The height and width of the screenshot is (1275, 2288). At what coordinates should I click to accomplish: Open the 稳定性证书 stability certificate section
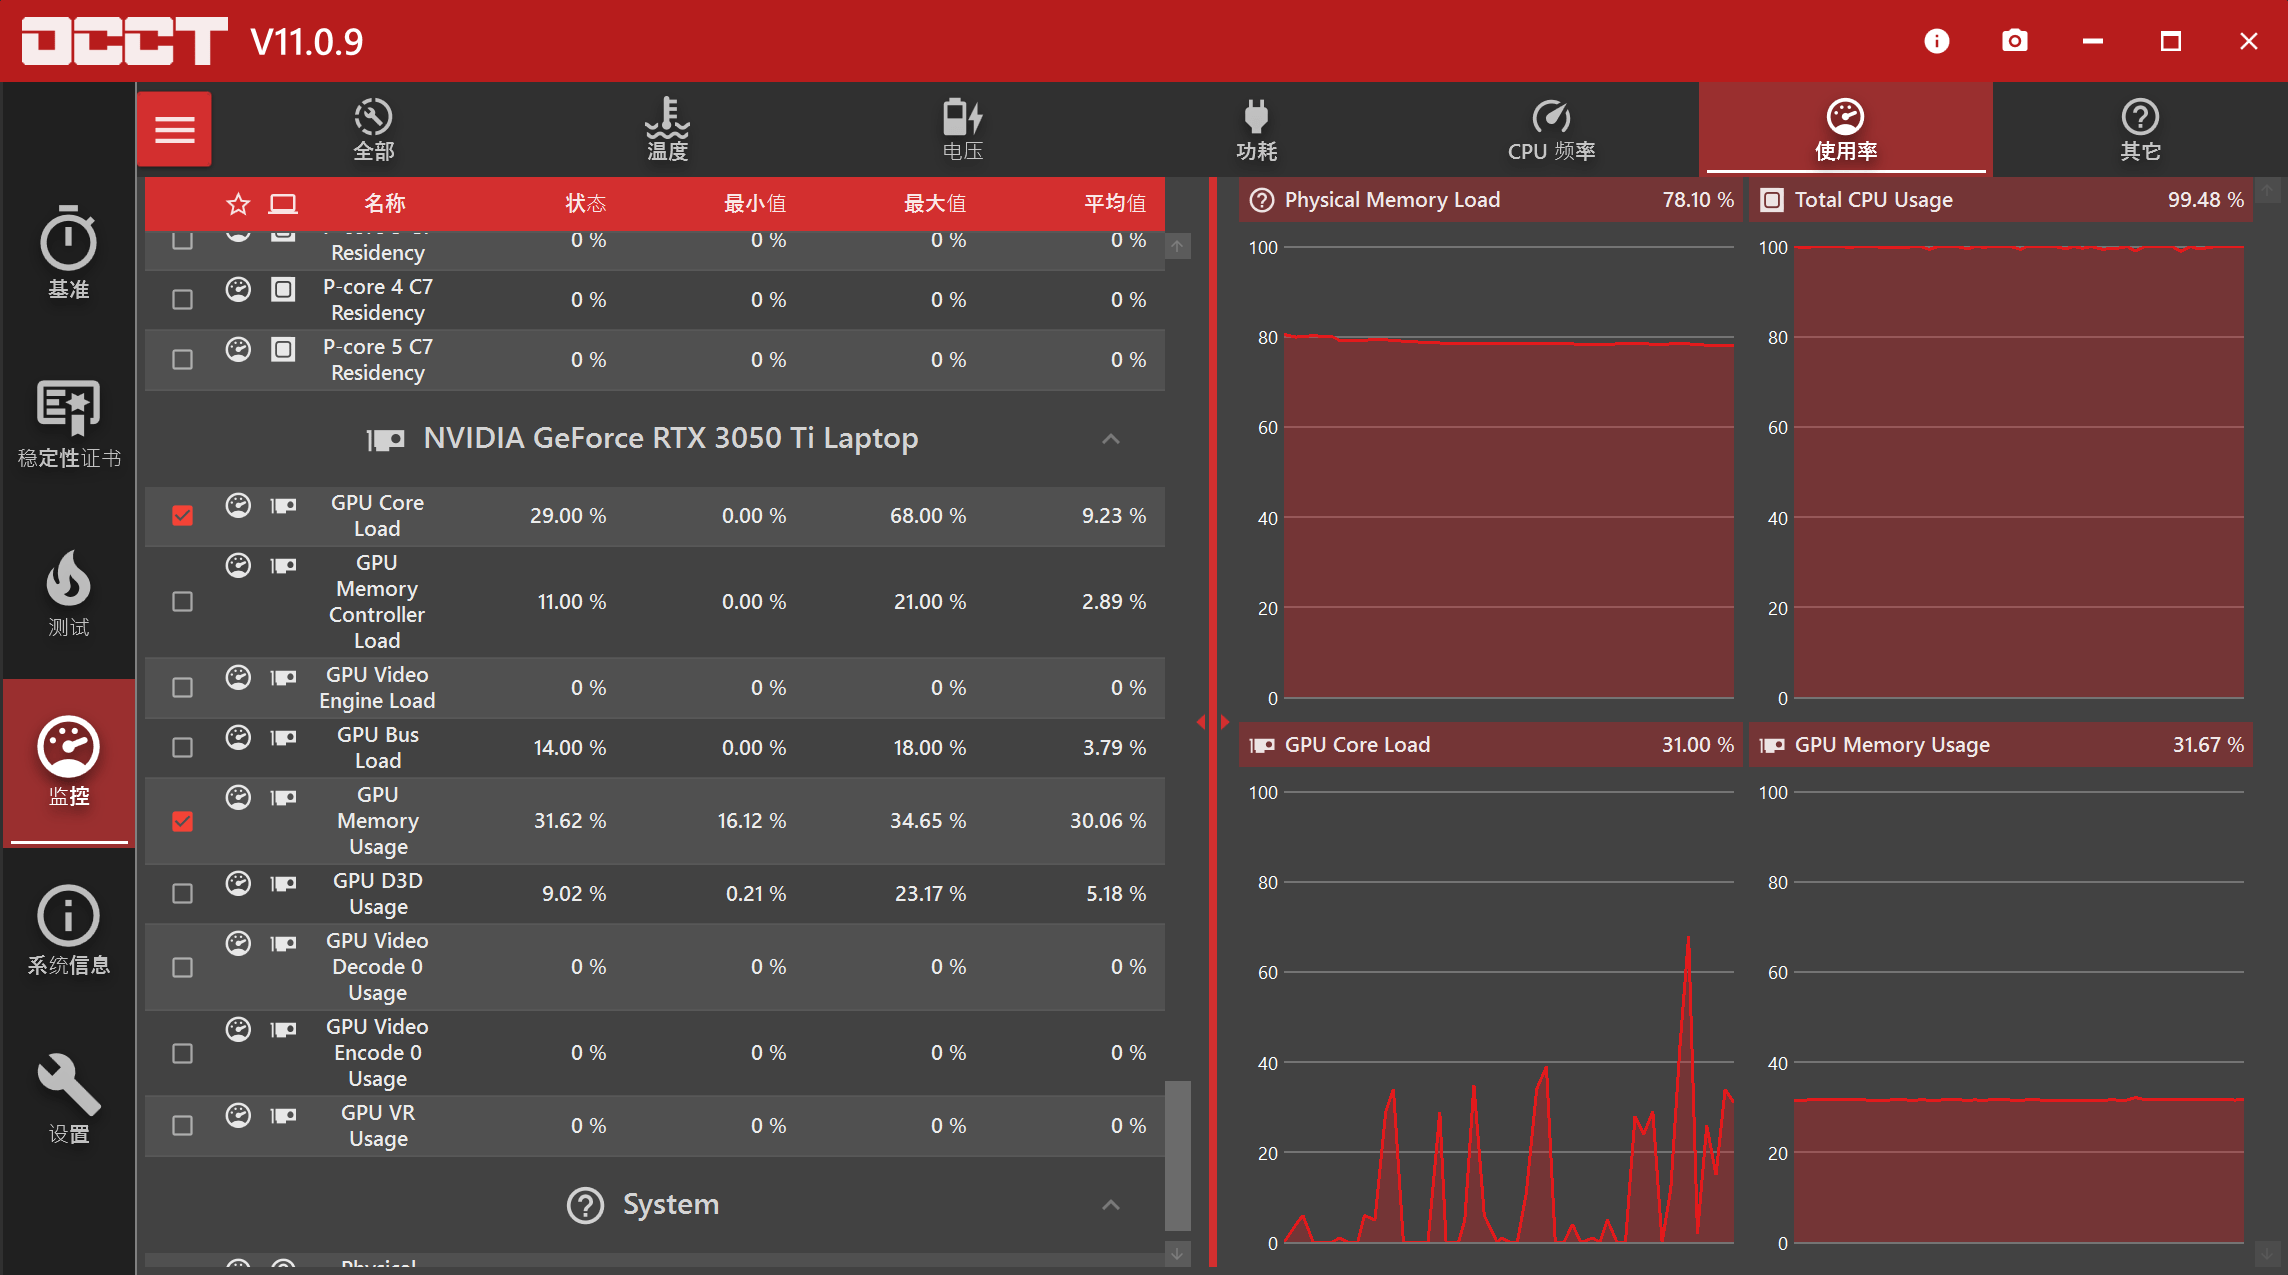click(68, 423)
